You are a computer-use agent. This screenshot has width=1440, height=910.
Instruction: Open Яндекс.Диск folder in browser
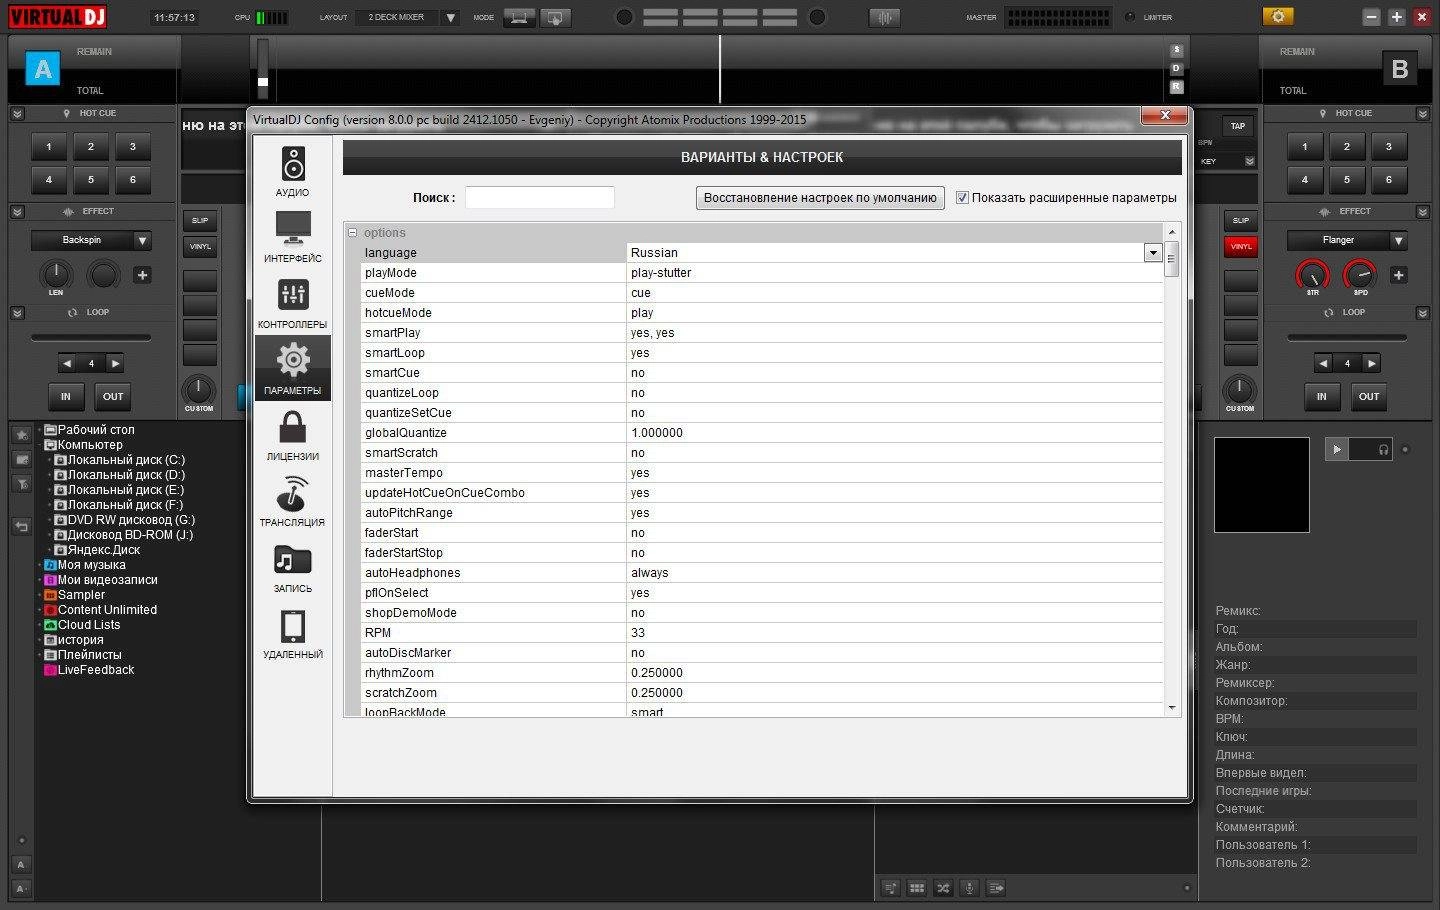[104, 550]
